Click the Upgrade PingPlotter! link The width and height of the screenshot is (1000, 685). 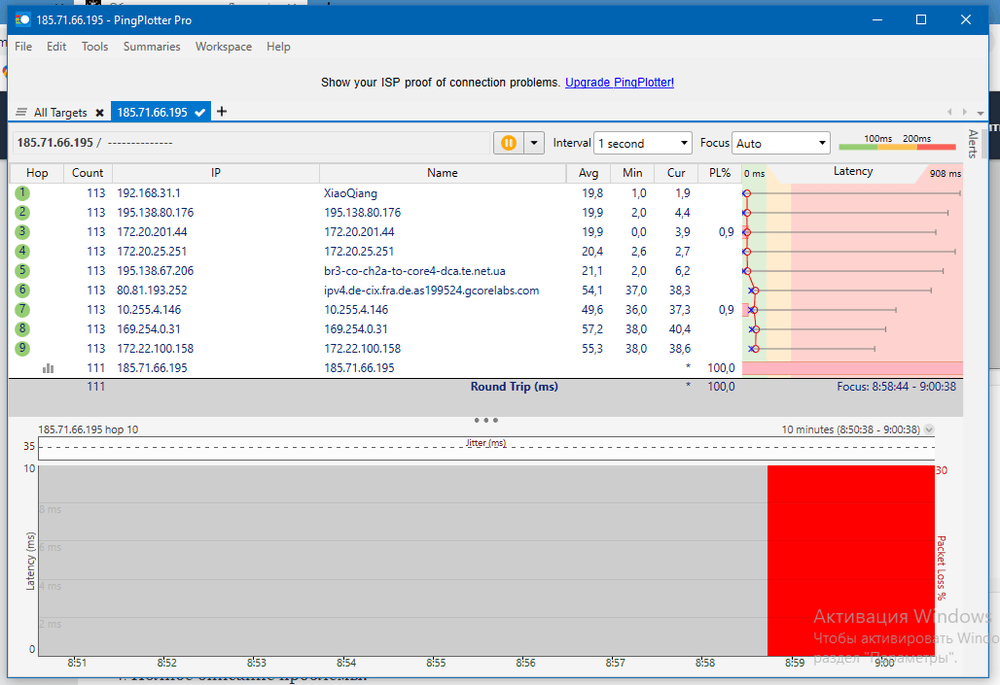tap(619, 82)
